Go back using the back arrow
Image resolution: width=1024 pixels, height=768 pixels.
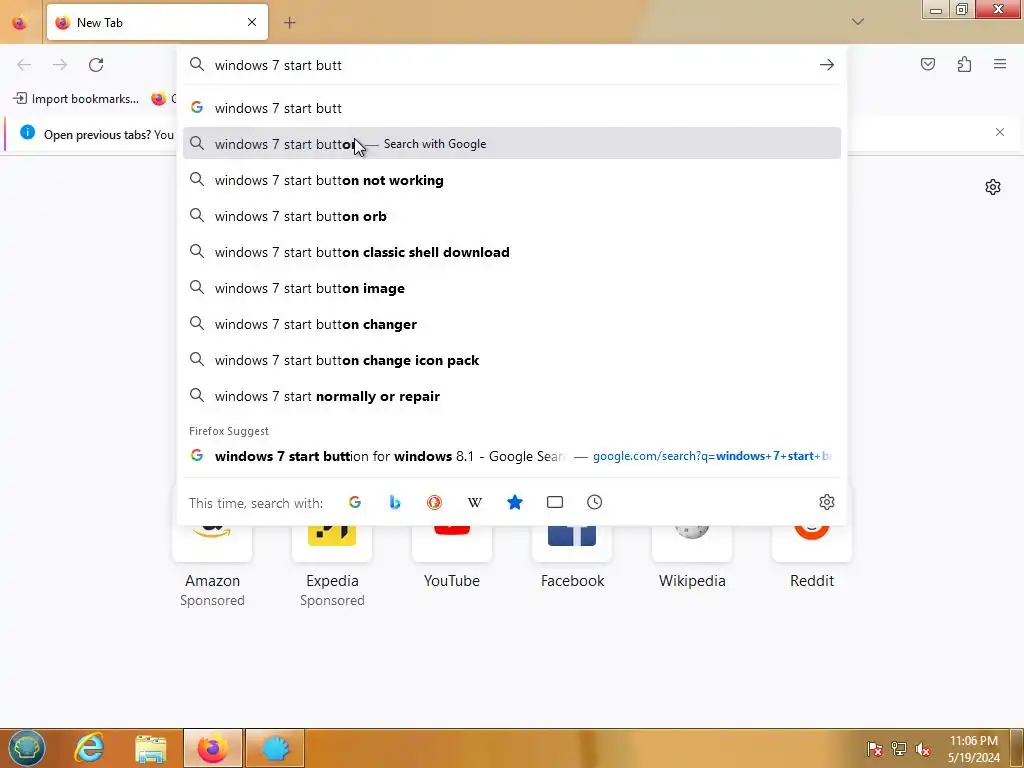point(24,65)
